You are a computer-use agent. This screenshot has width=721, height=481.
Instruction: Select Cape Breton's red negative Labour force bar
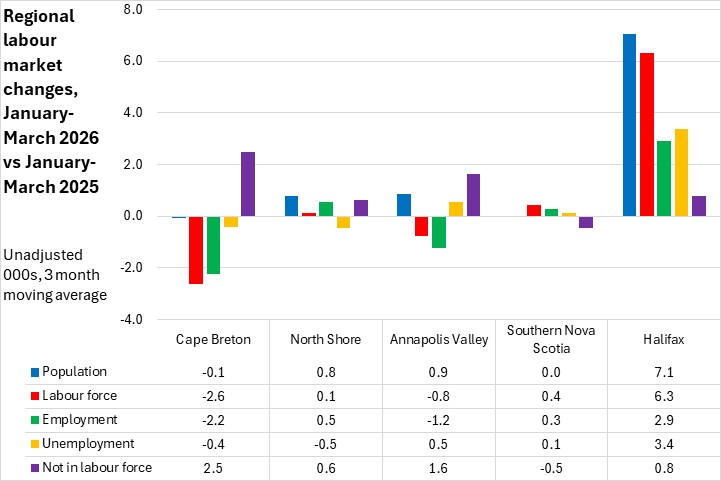196,250
